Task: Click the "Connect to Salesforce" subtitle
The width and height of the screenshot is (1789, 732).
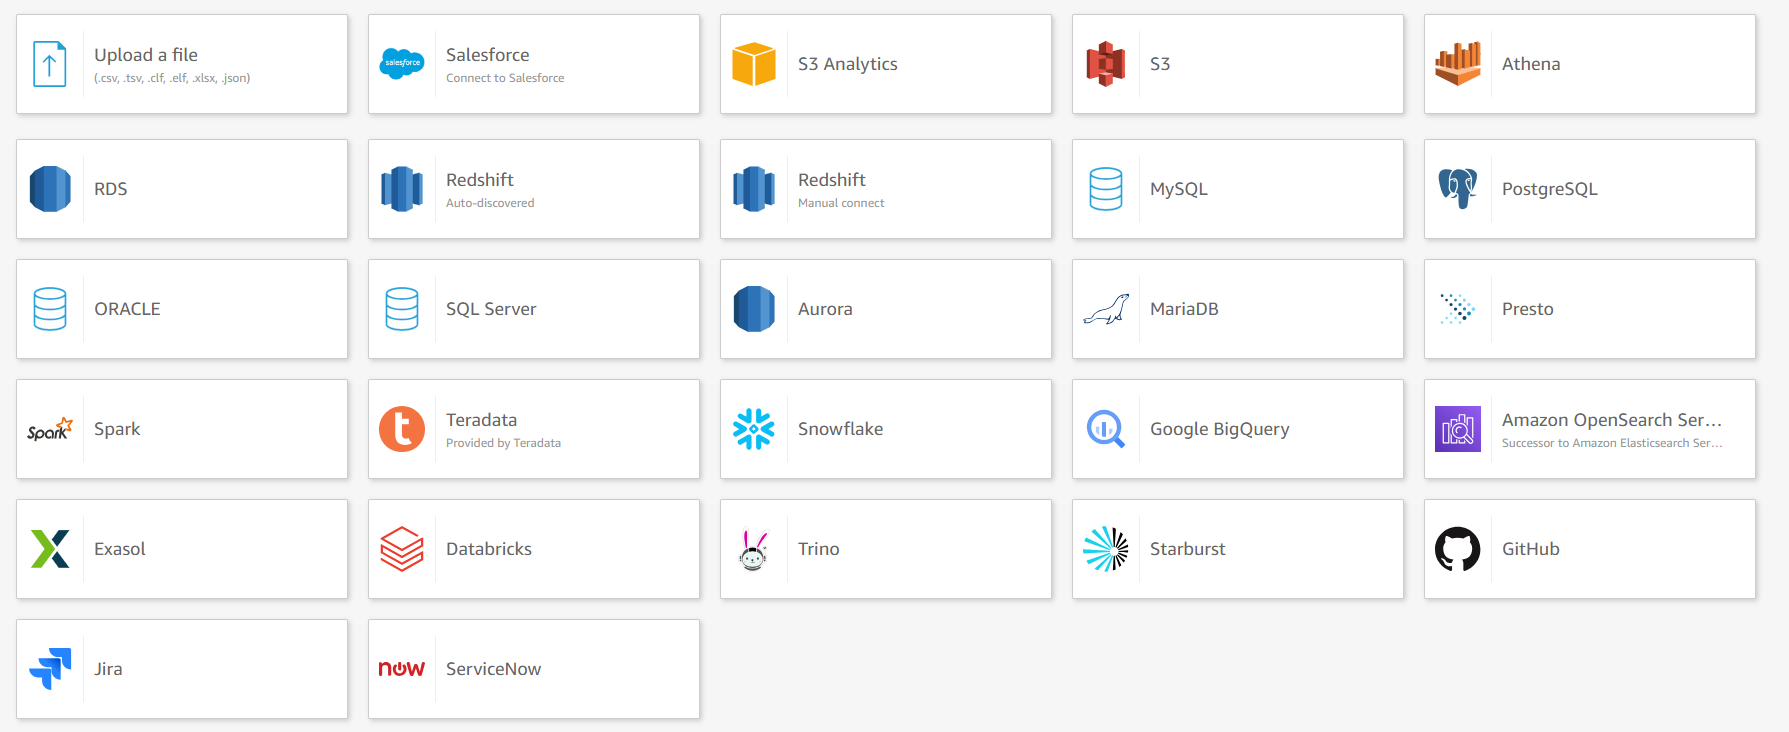Action: [x=505, y=78]
